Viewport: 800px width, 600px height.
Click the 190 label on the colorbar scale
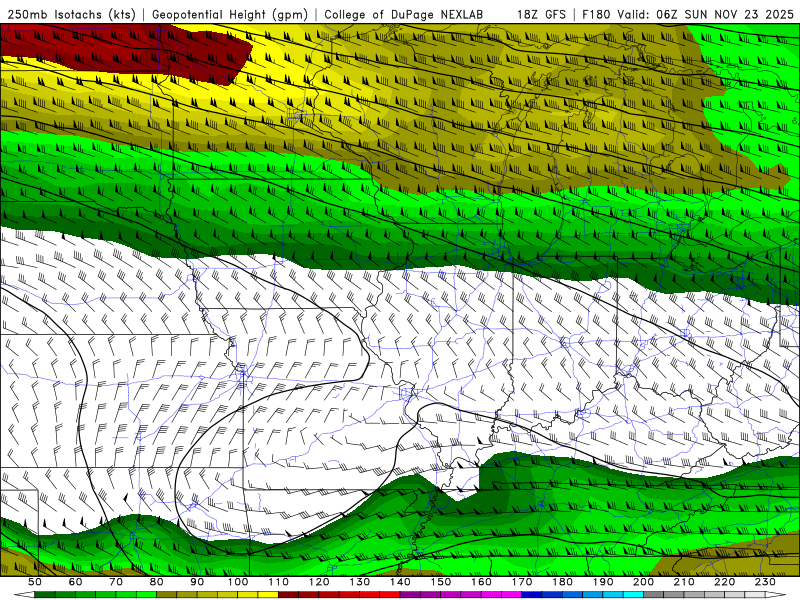point(603,582)
